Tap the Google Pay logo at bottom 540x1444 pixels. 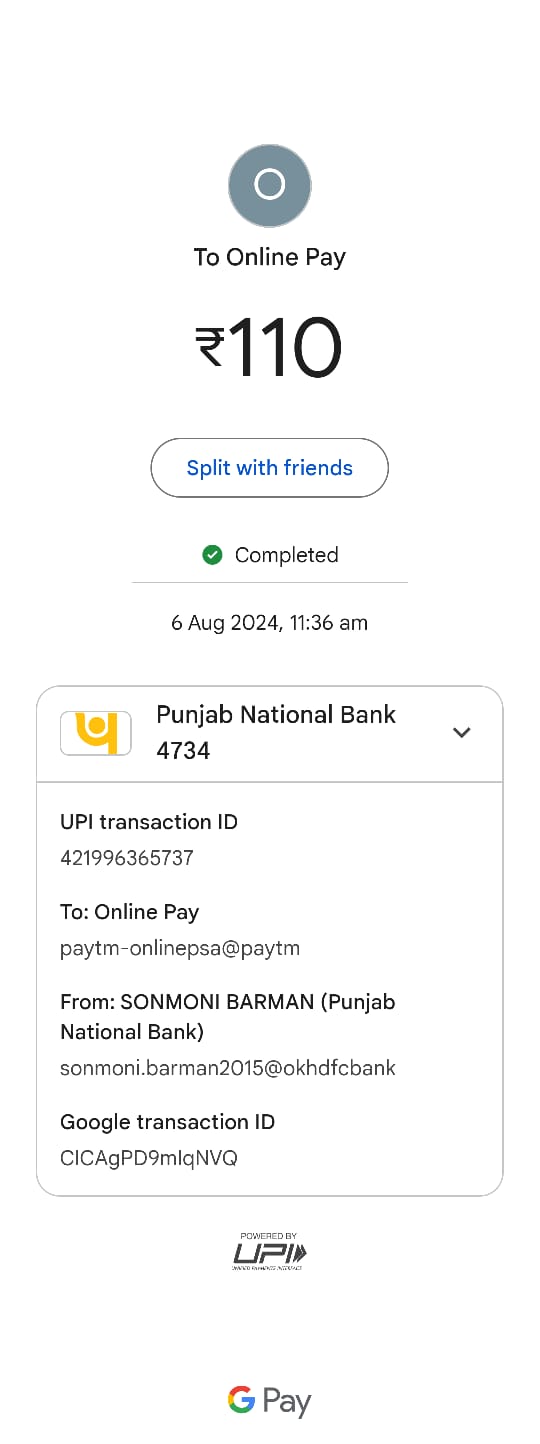(x=270, y=1401)
